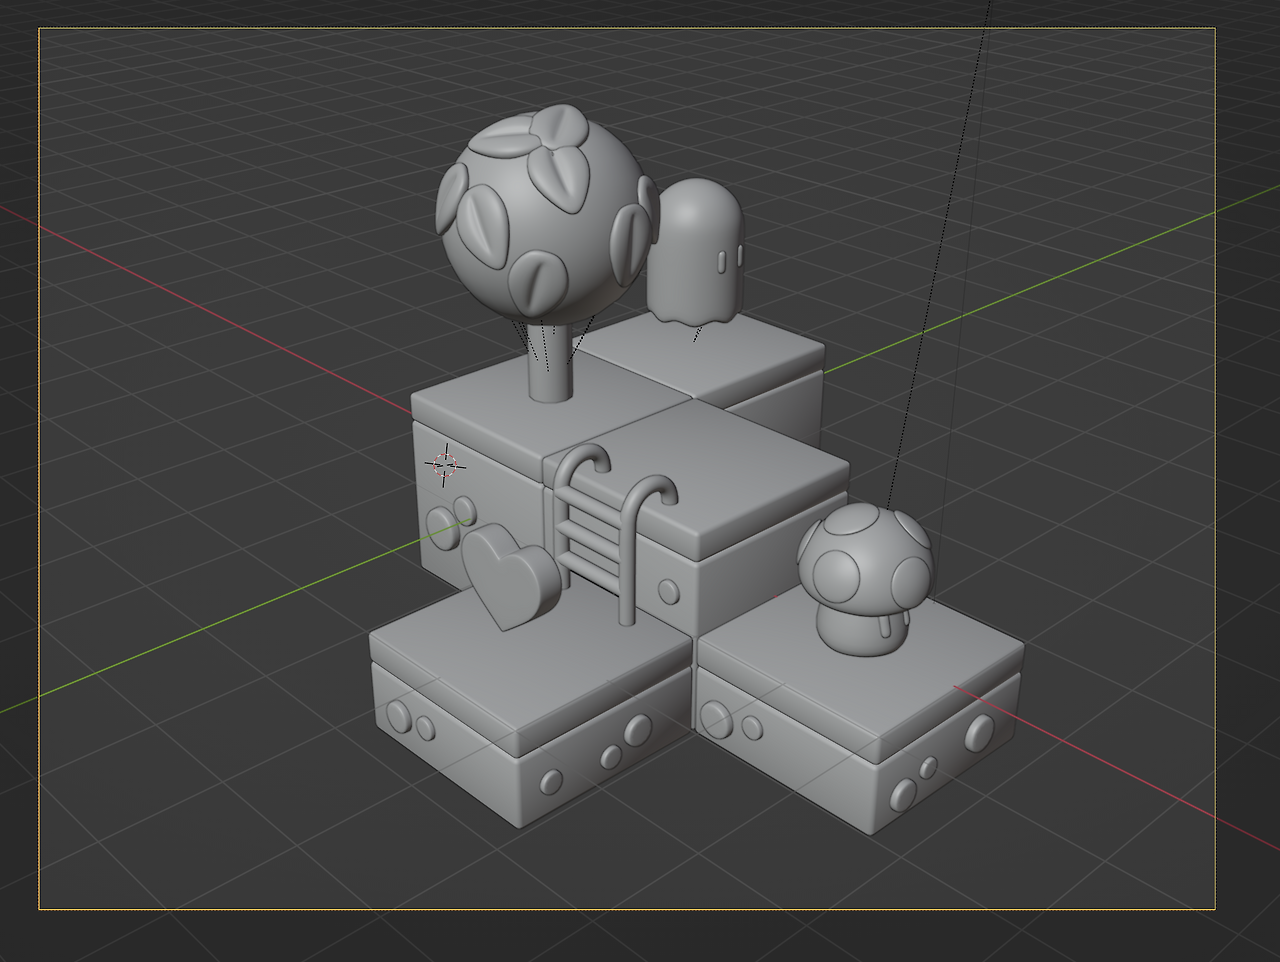The width and height of the screenshot is (1280, 962).
Task: Click the ghost figure model
Action: point(695,252)
